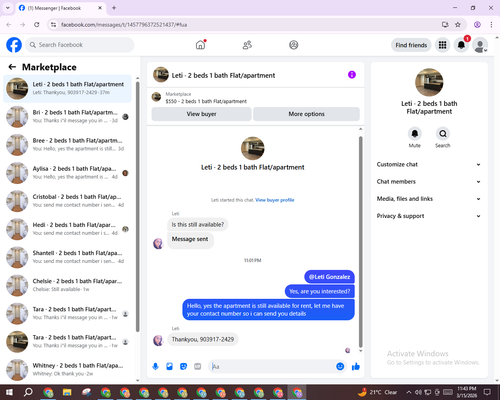Expand Privacy & support section

[x=429, y=216]
